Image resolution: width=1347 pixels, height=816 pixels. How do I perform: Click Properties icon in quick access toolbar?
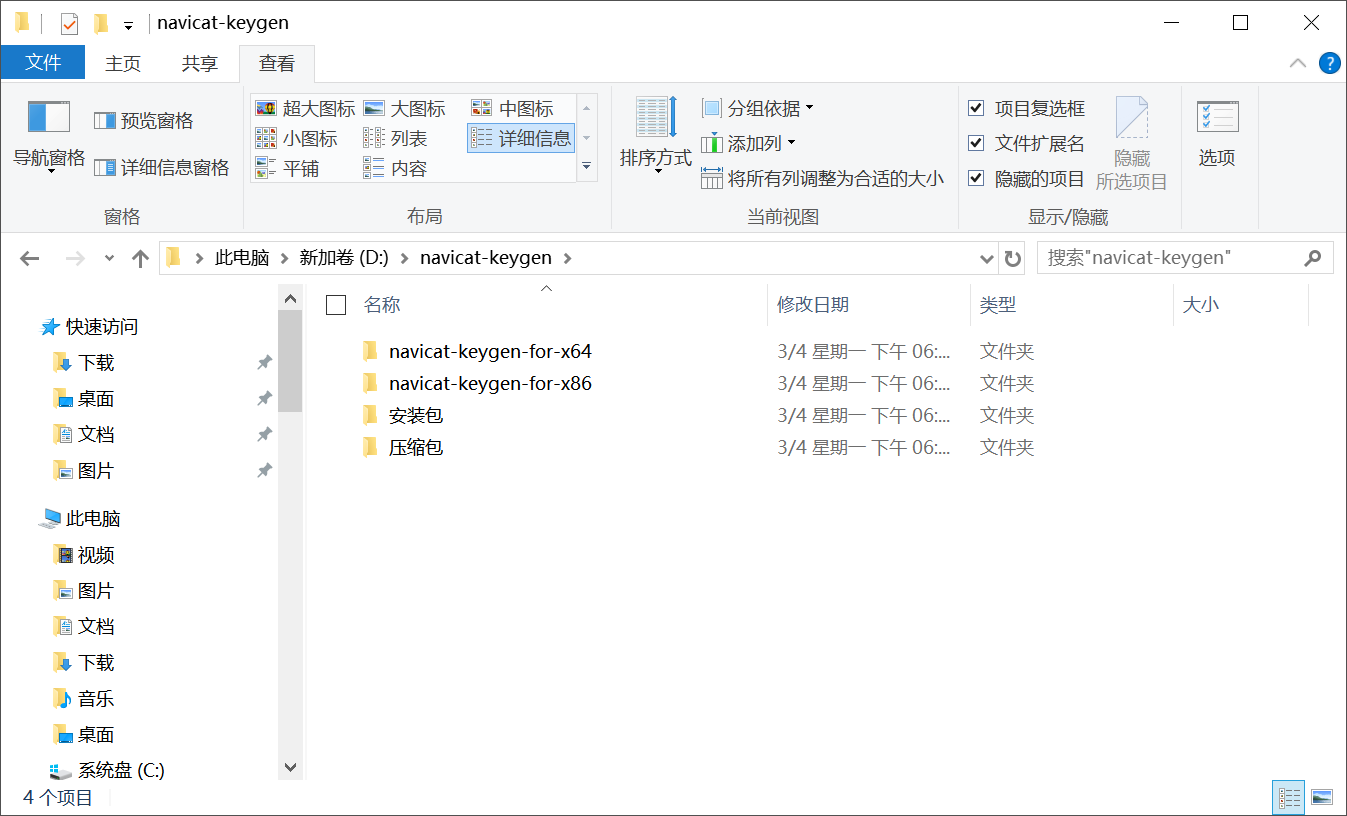coord(69,23)
